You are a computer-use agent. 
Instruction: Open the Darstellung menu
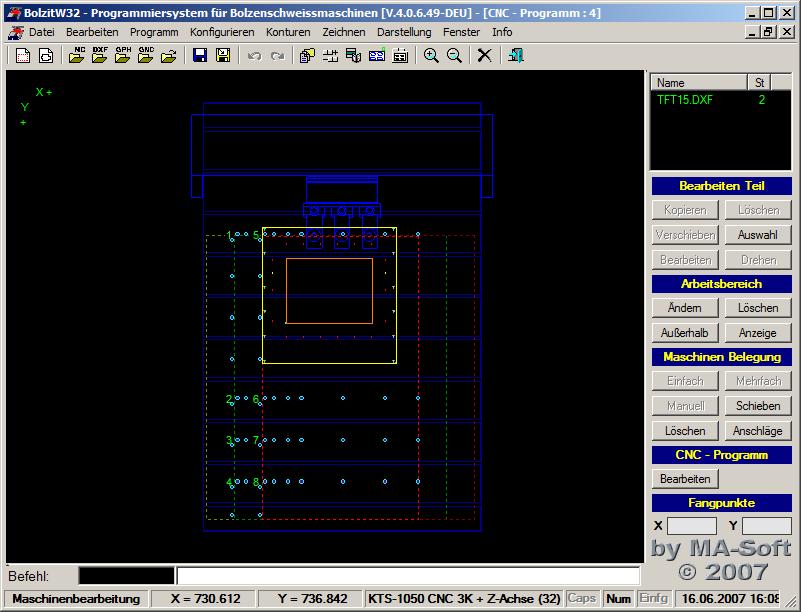point(404,32)
